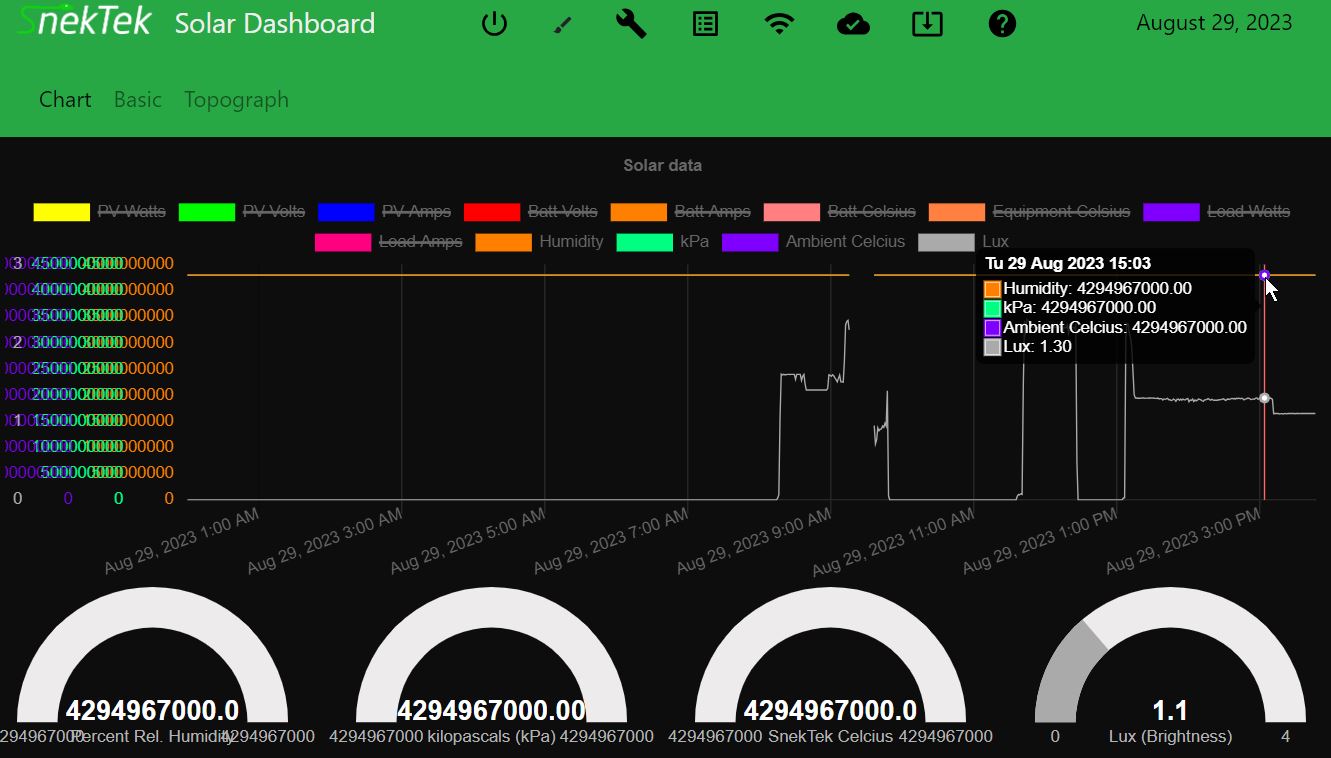Click the Lux Brightness gauge
The width and height of the screenshot is (1331, 758).
click(x=1169, y=670)
